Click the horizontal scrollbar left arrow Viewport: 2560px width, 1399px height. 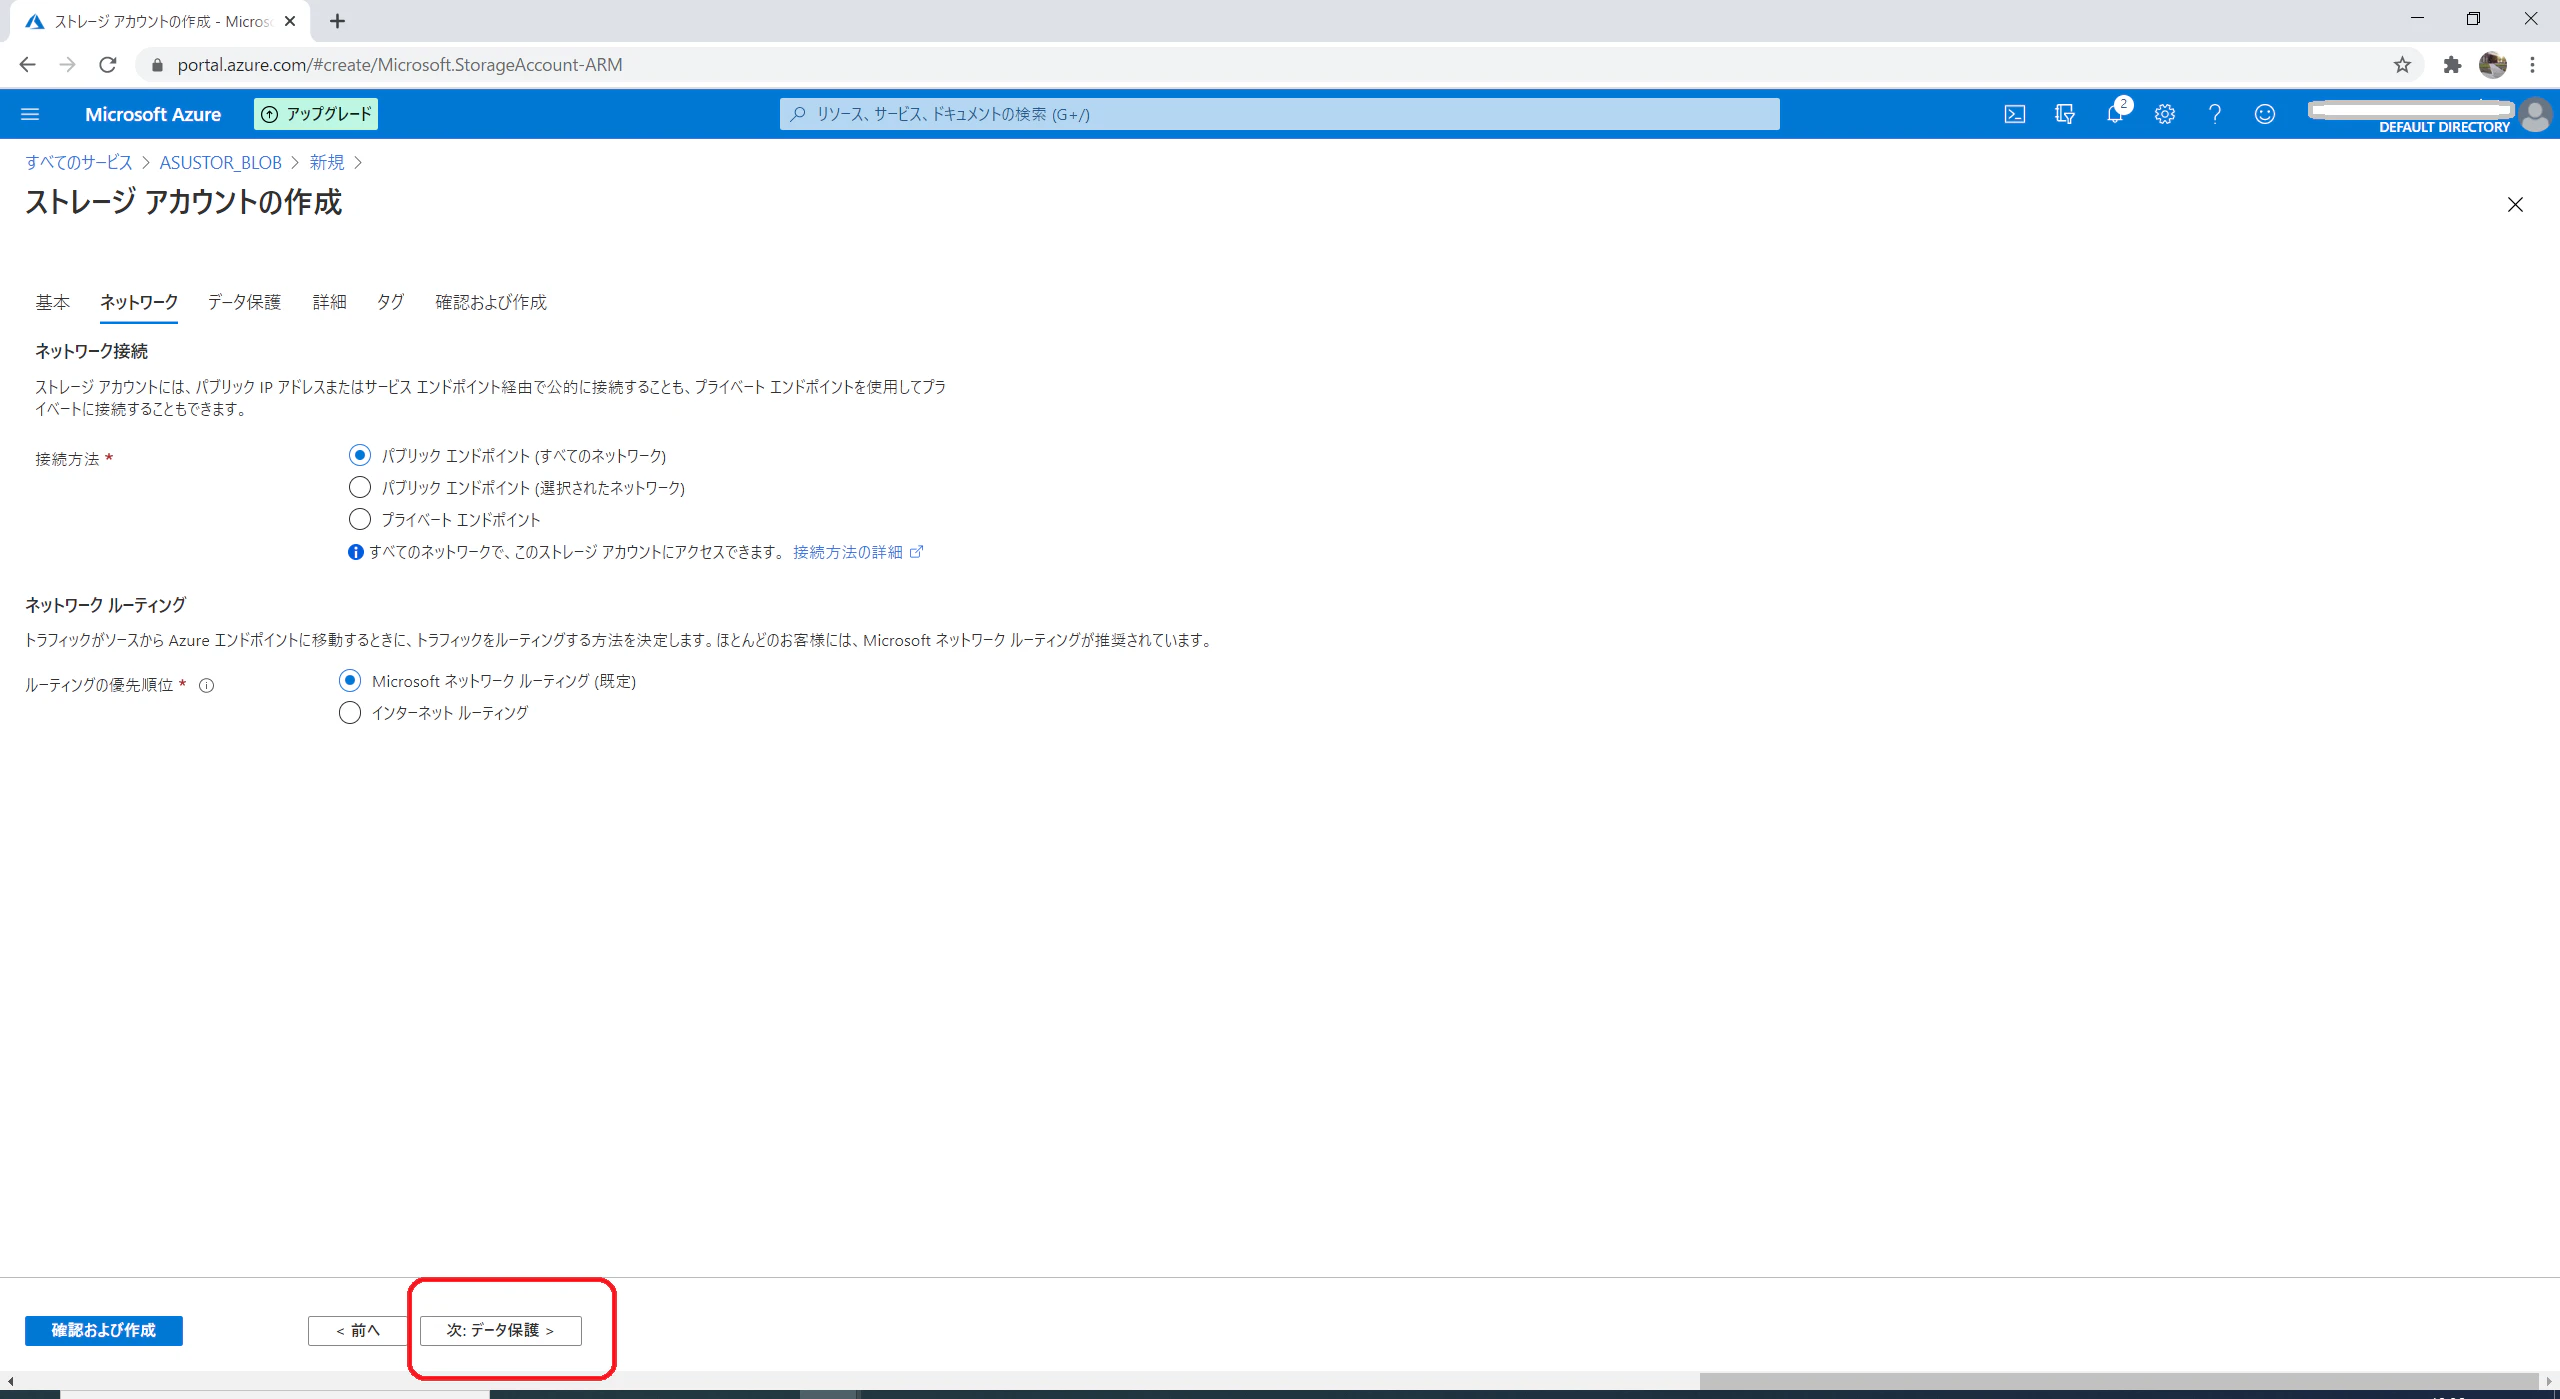(x=10, y=1381)
